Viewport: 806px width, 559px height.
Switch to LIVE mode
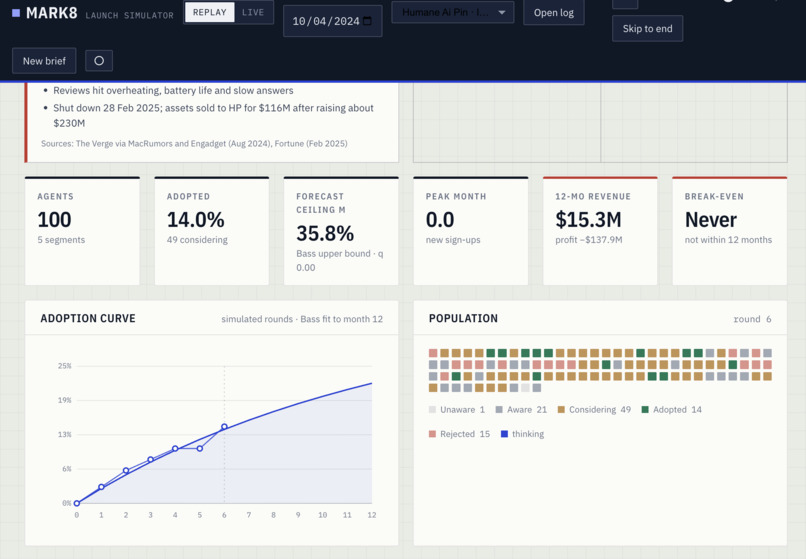point(253,12)
